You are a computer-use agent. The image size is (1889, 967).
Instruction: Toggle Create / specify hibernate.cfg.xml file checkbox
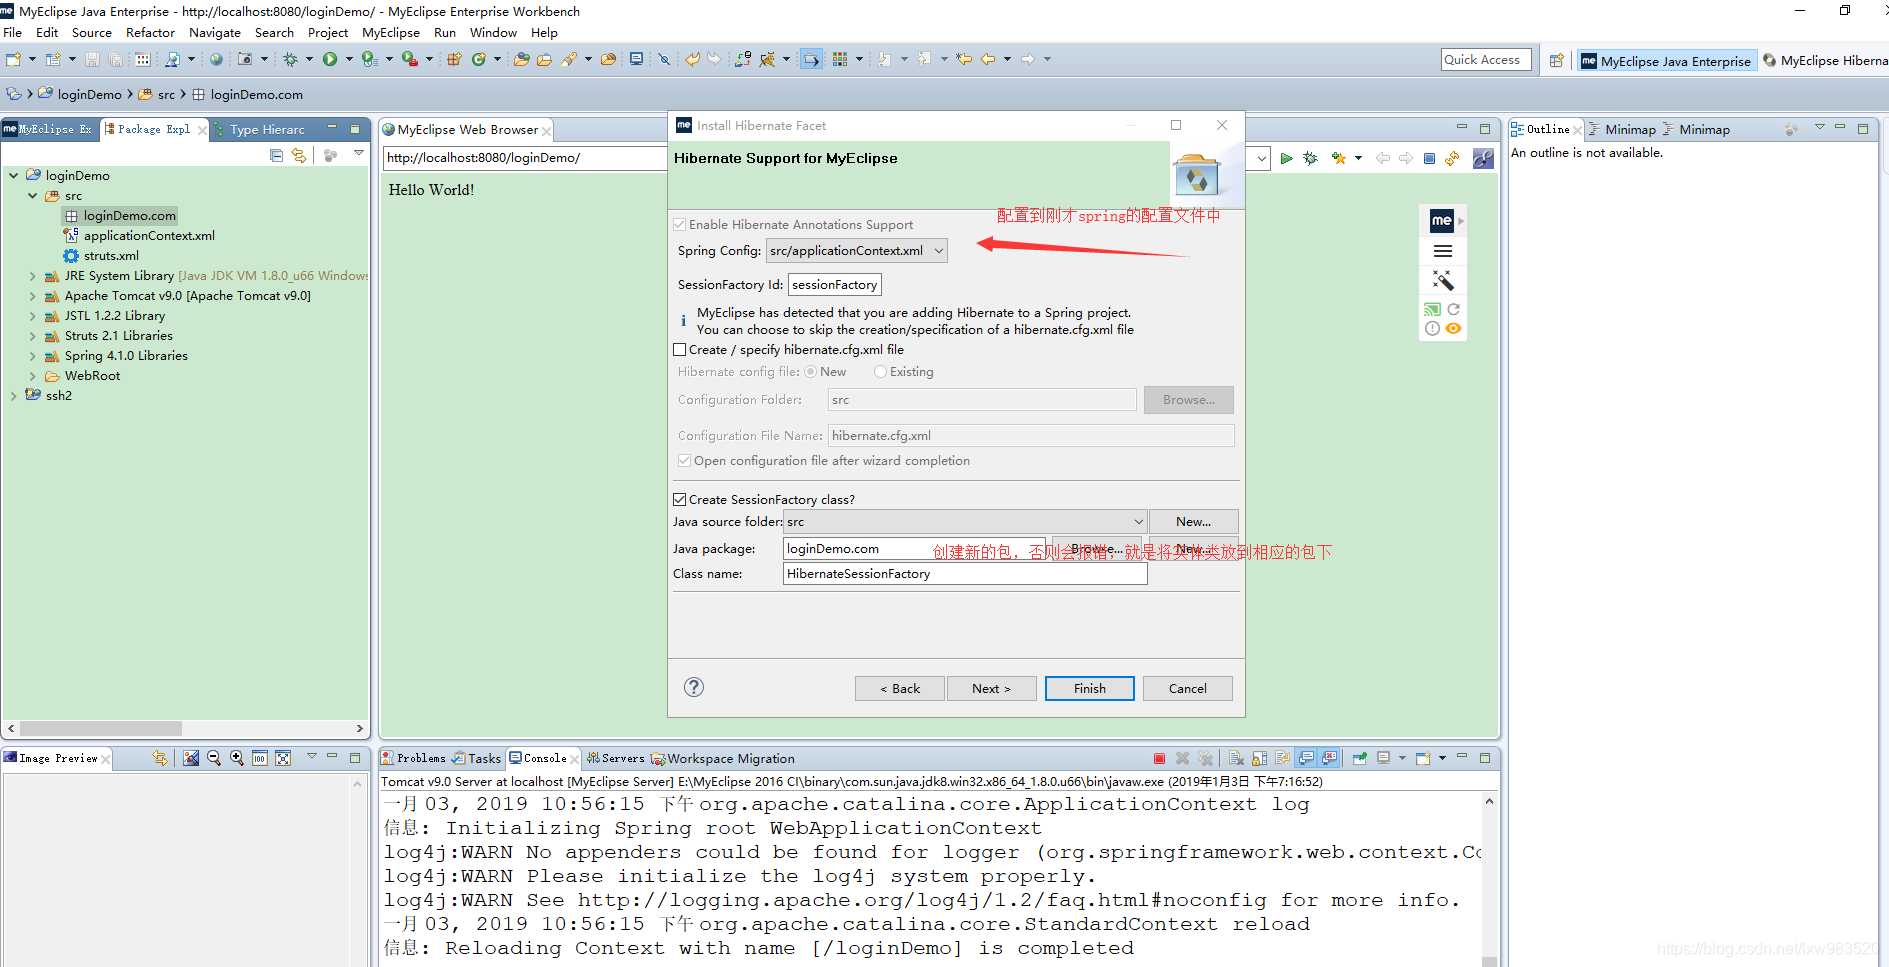pyautogui.click(x=680, y=350)
